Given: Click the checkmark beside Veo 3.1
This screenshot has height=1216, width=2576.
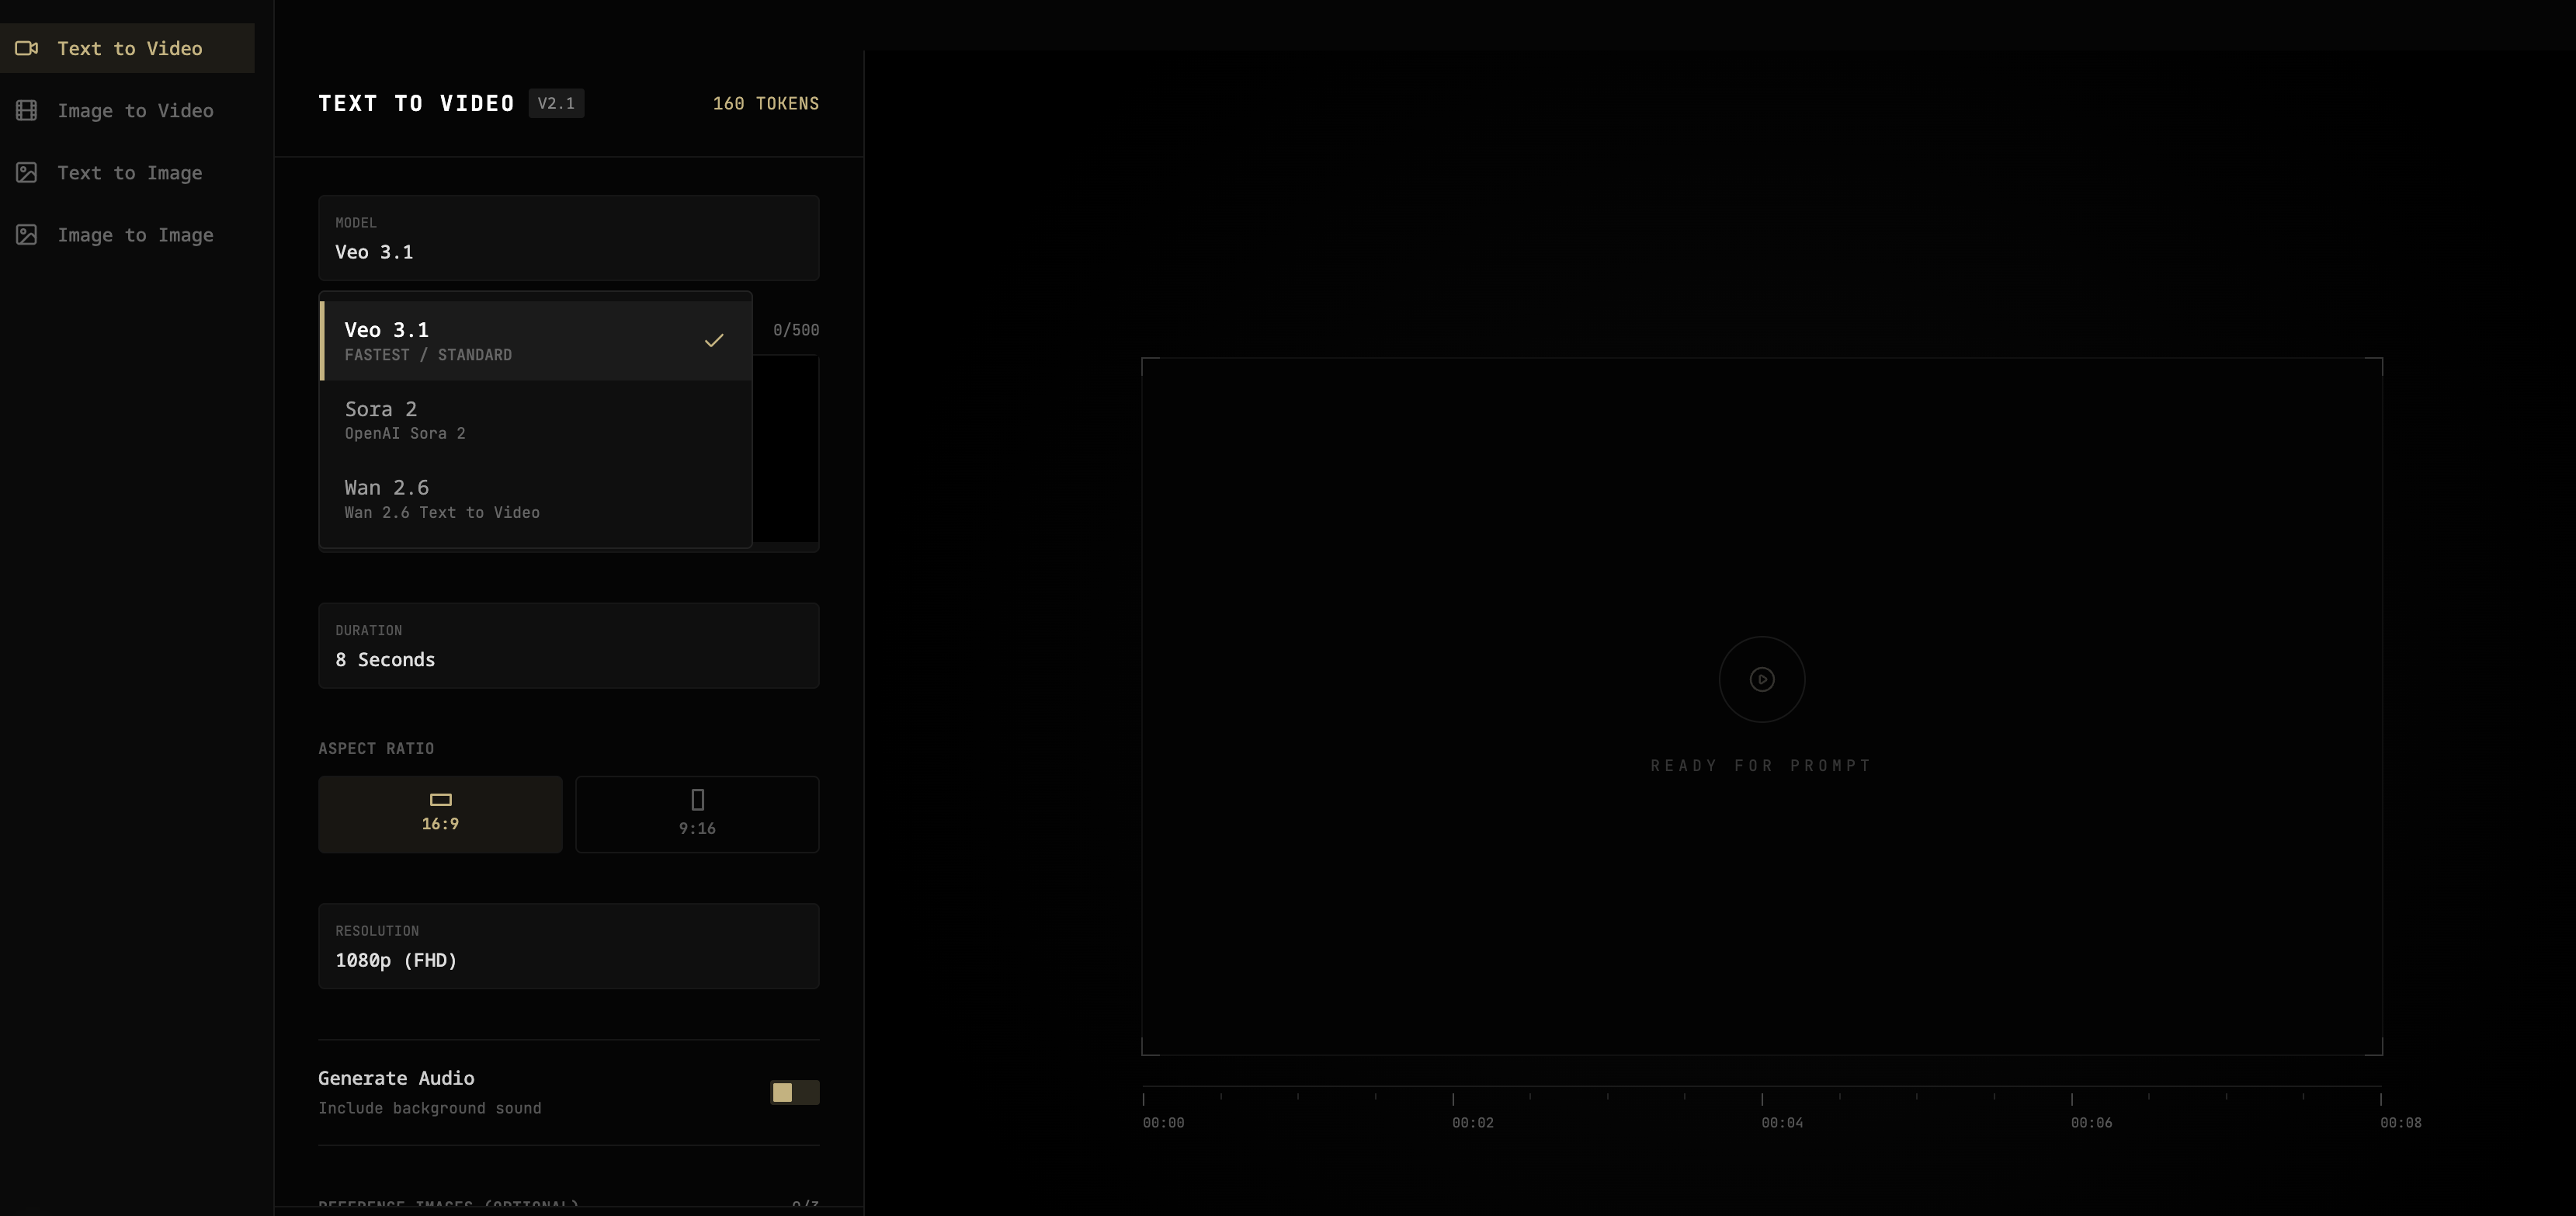Looking at the screenshot, I should click(x=713, y=340).
